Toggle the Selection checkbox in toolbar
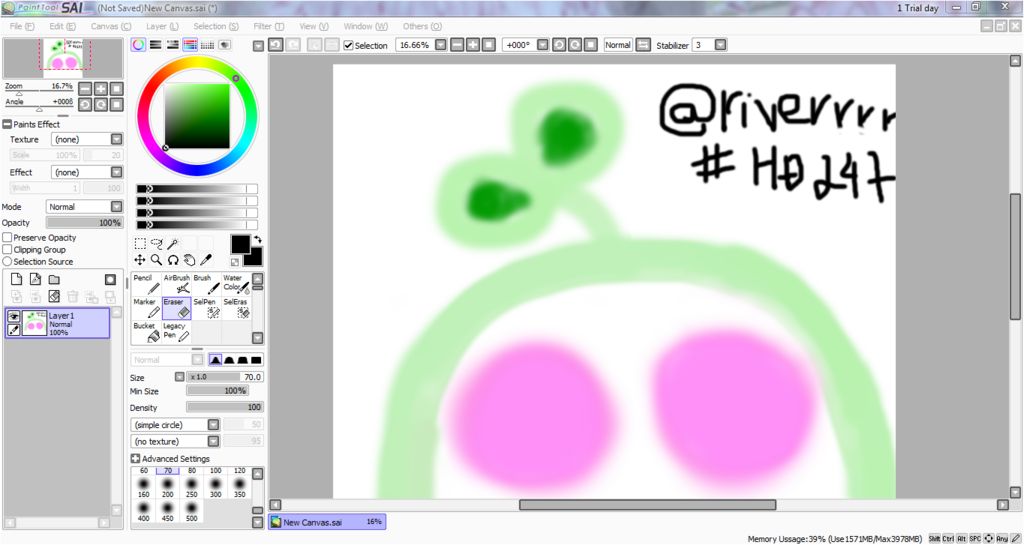 click(349, 45)
